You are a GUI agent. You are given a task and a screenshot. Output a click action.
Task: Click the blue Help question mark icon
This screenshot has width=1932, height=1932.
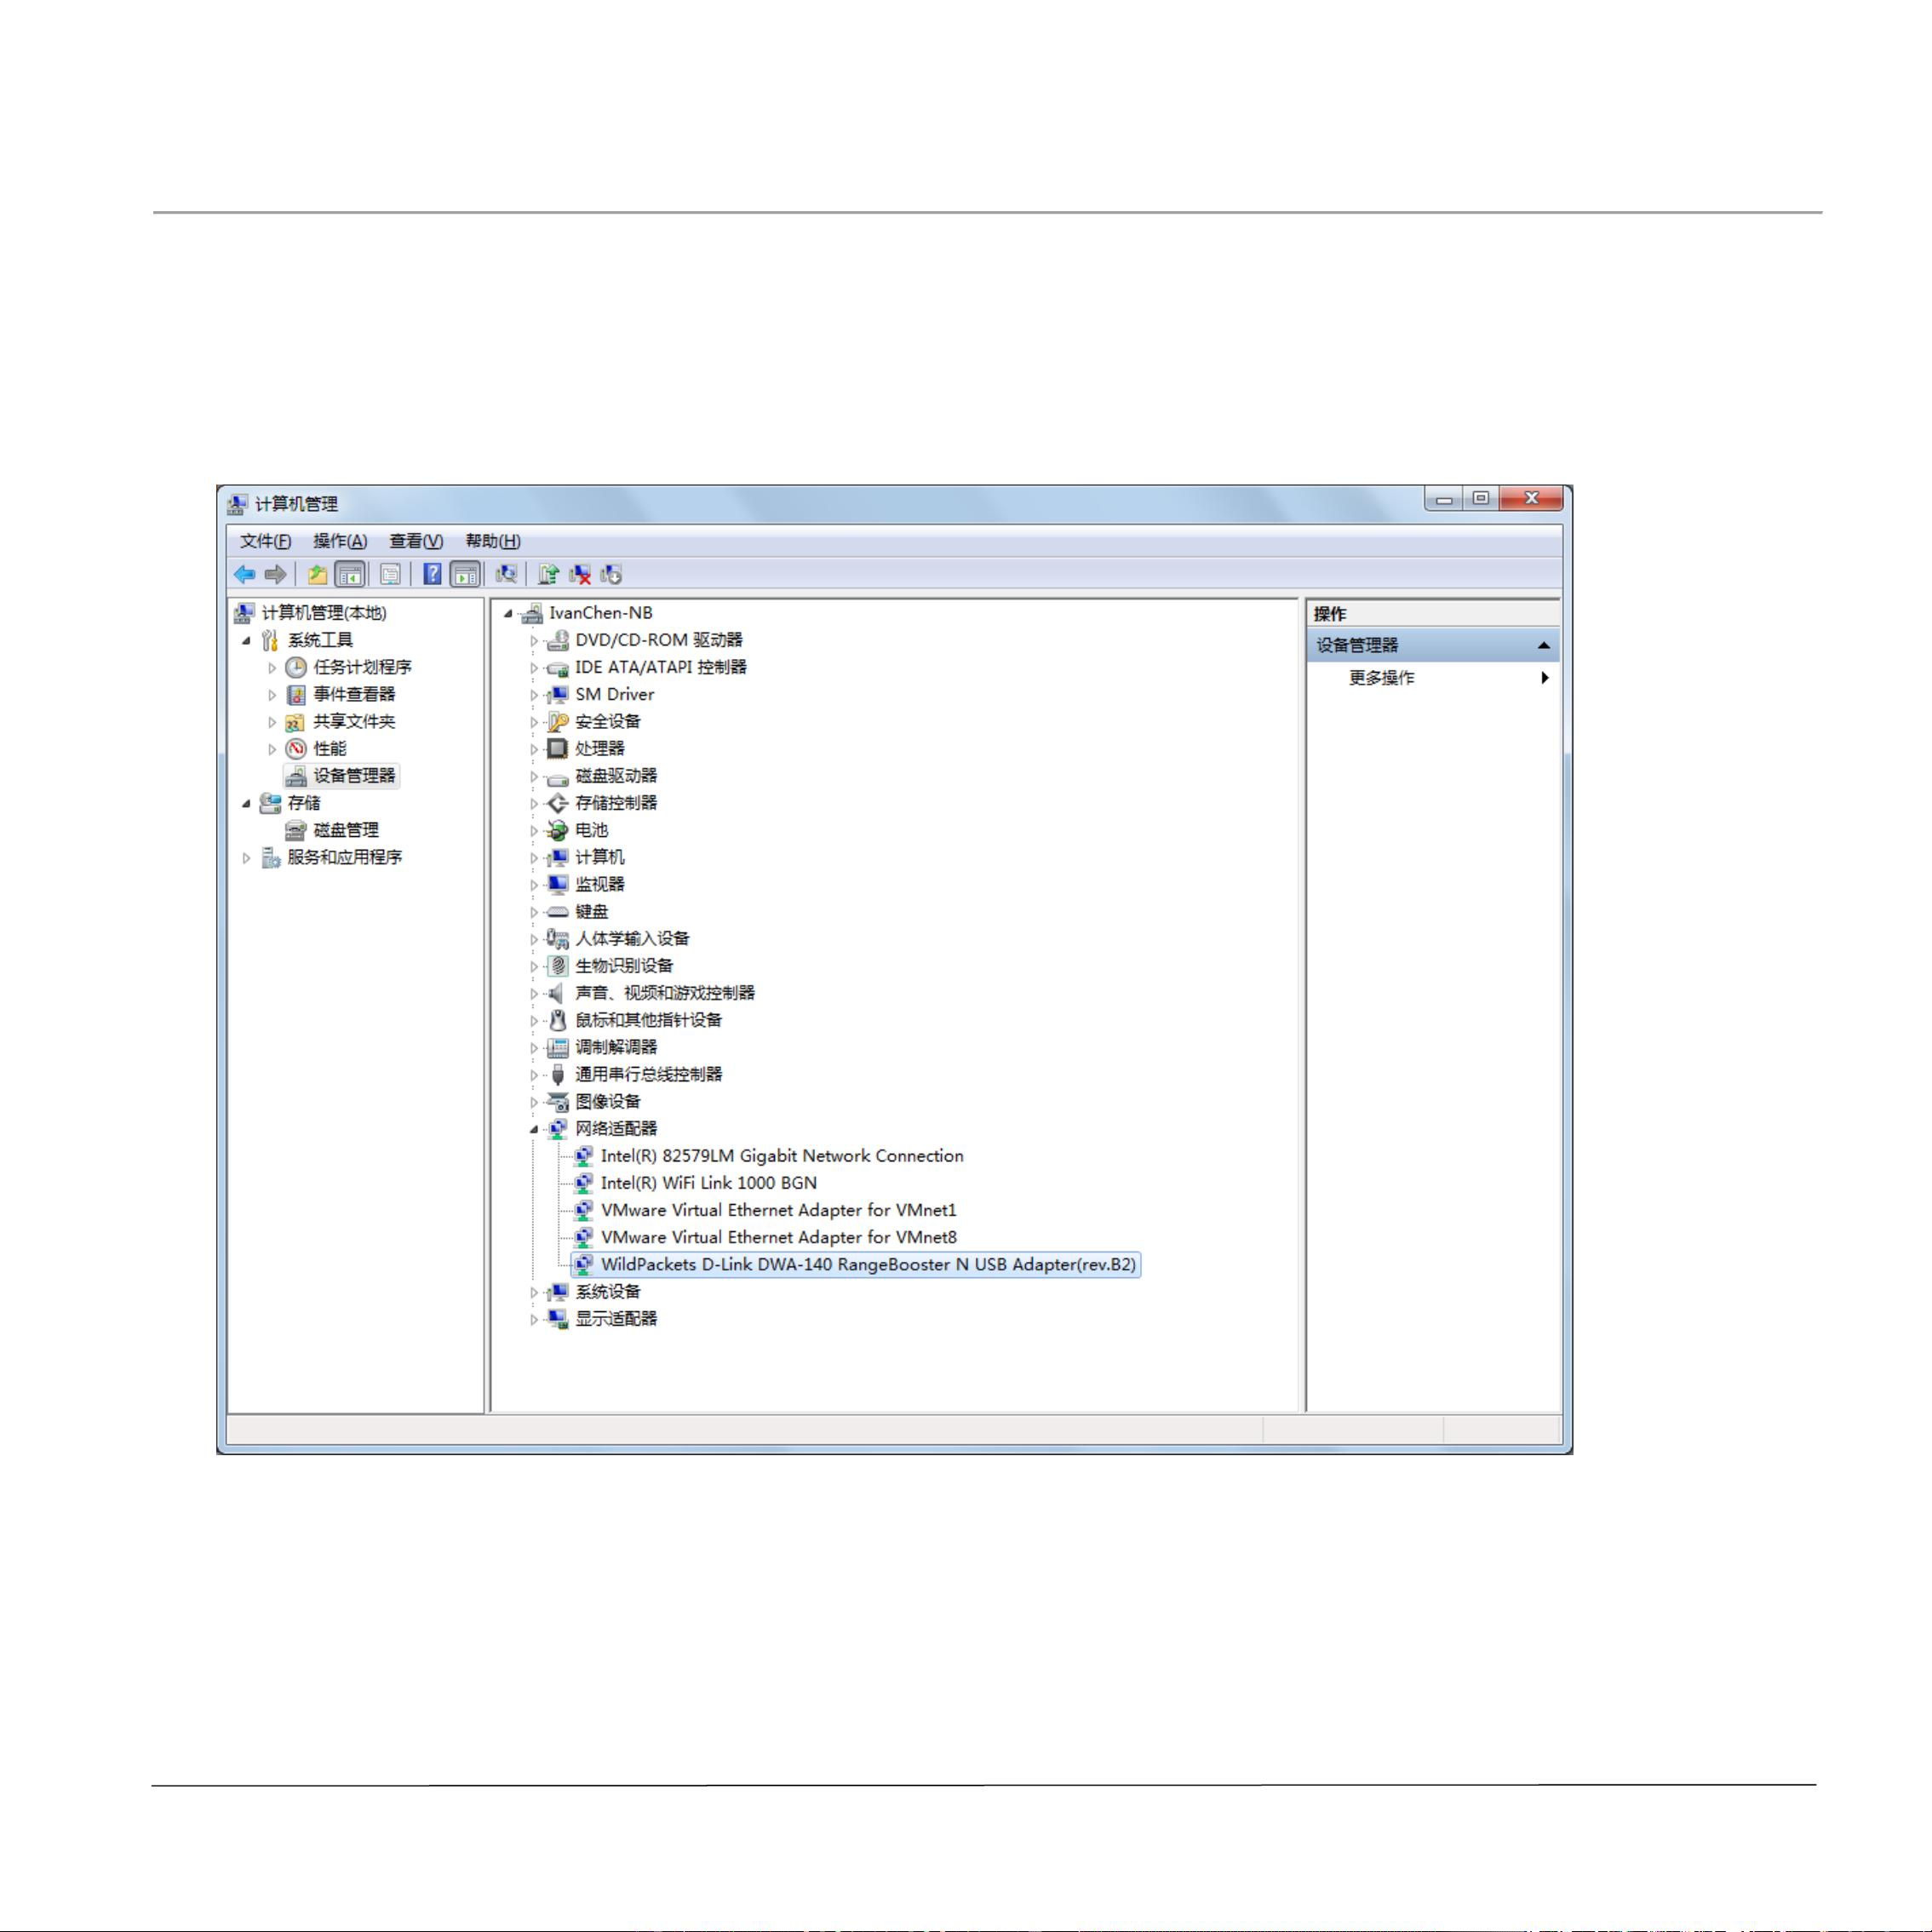coord(433,575)
